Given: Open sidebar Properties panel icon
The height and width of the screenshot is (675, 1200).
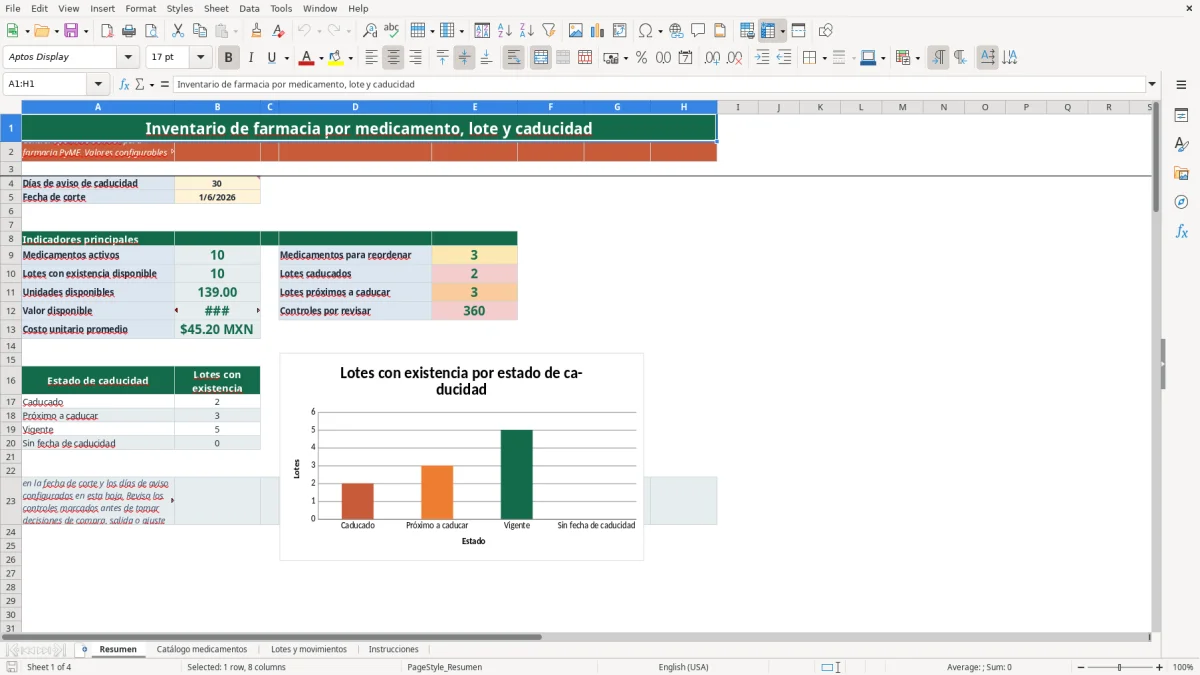Looking at the screenshot, I should [x=1181, y=115].
